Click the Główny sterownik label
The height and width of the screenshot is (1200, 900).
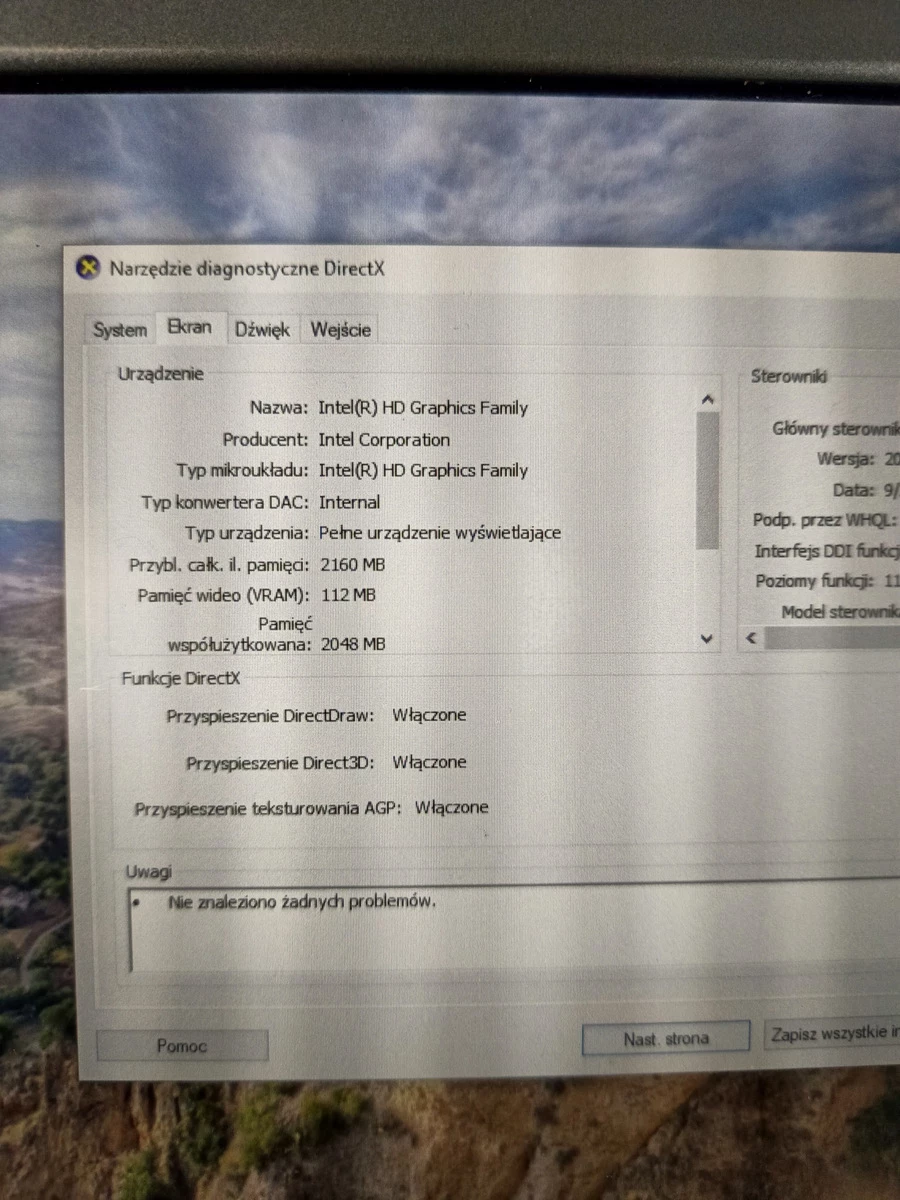pos(836,429)
